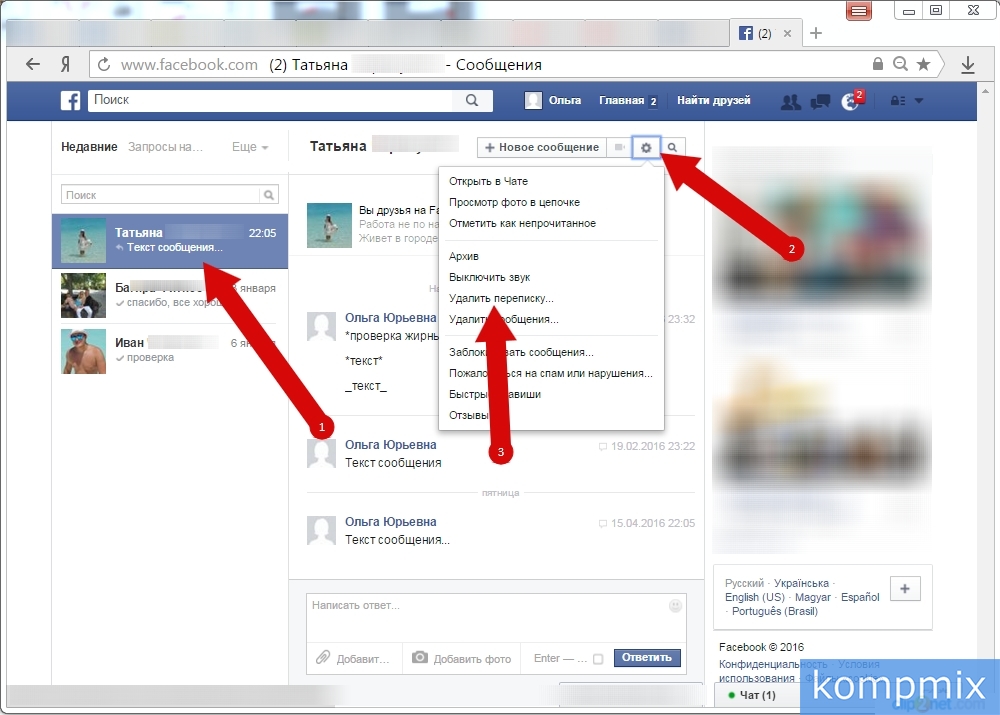Click the address bar lock icon
Viewport: 1000px width, 715px height.
coord(878,64)
